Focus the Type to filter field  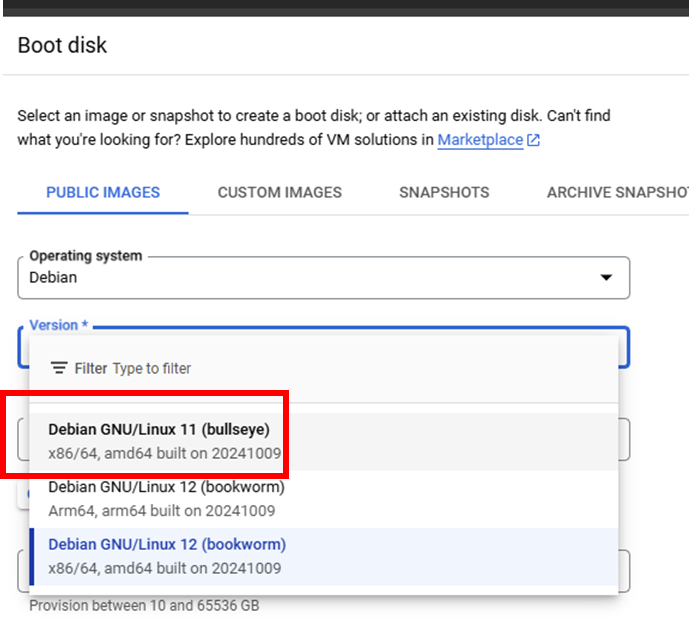(x=152, y=368)
